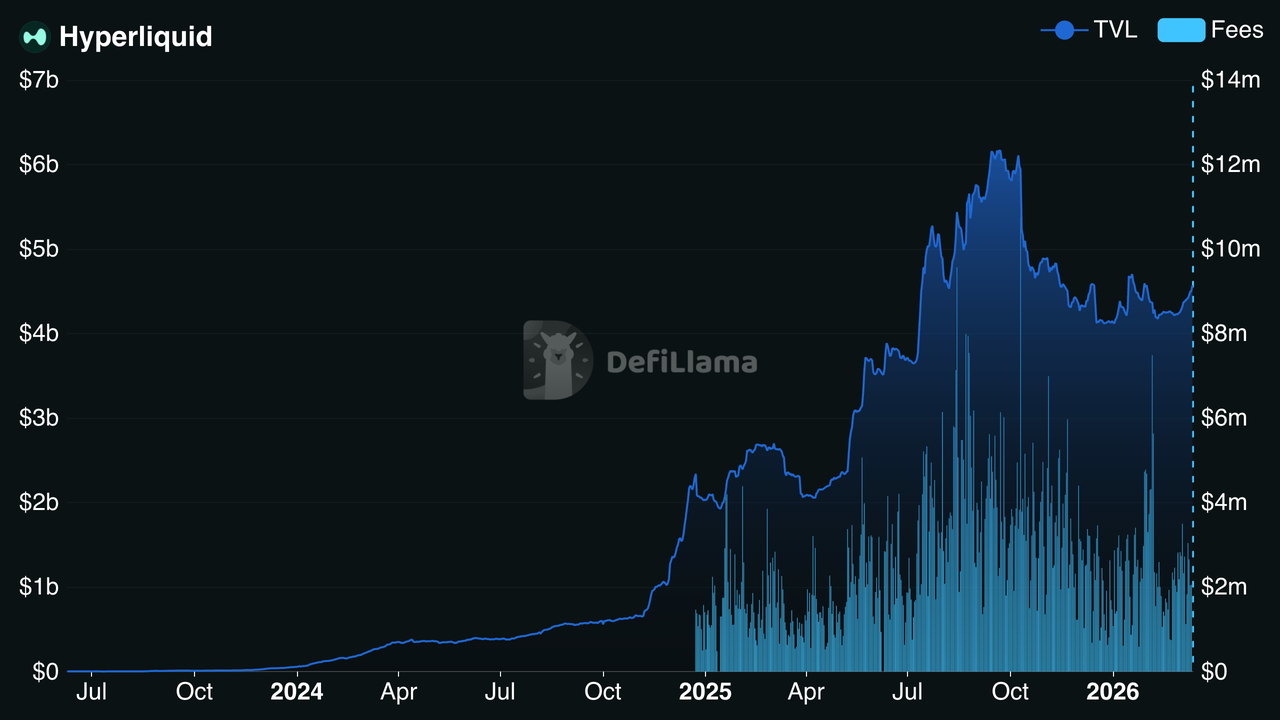Click the $4b left axis label

click(x=39, y=333)
